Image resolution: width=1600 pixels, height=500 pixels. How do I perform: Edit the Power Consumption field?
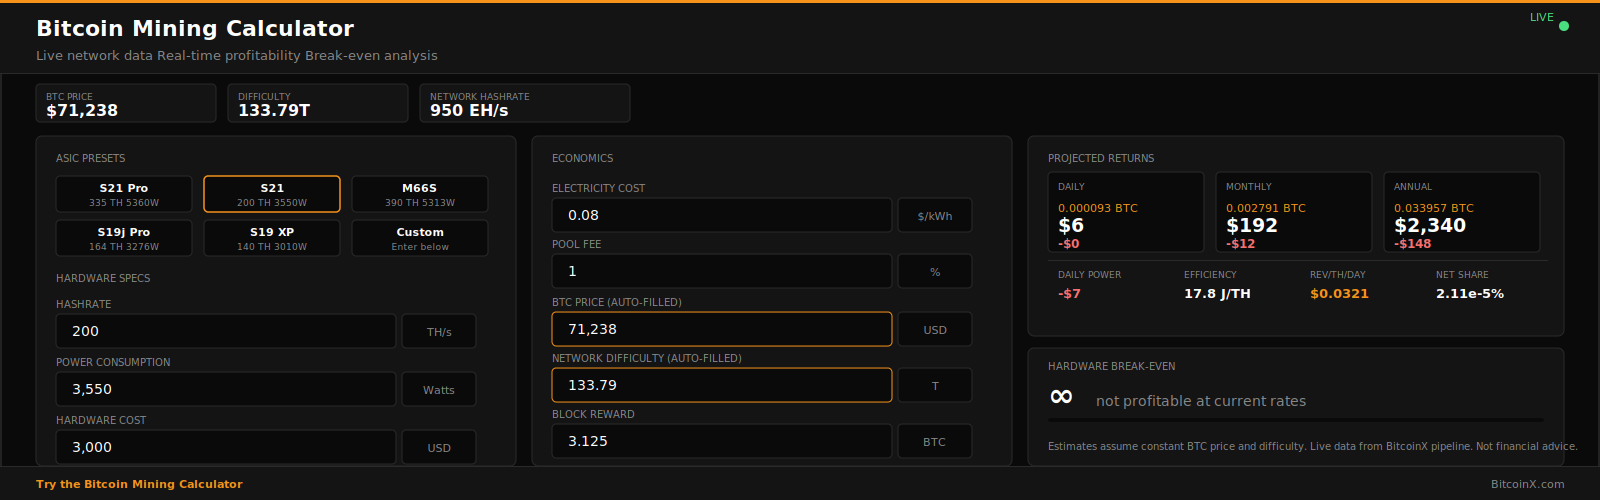click(x=226, y=389)
